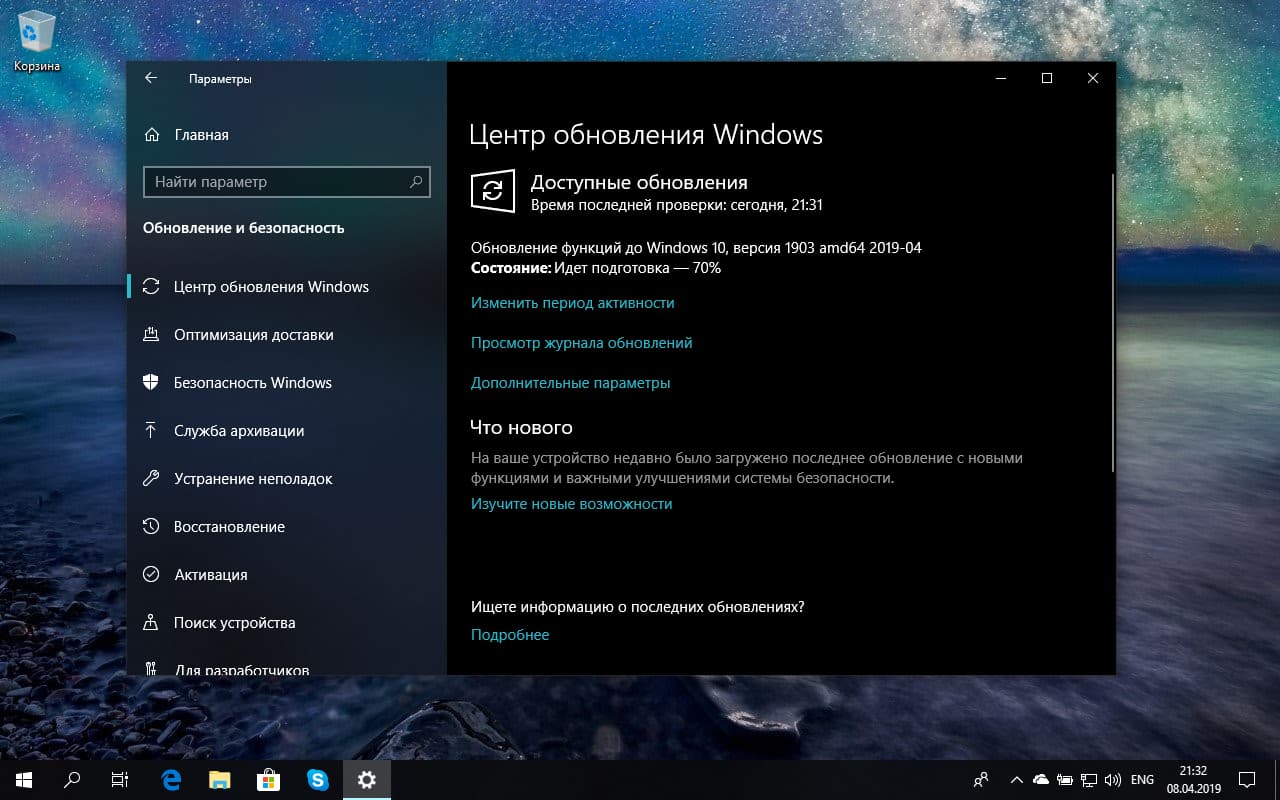Launch Skype from the taskbar
The height and width of the screenshot is (800, 1280).
318,780
